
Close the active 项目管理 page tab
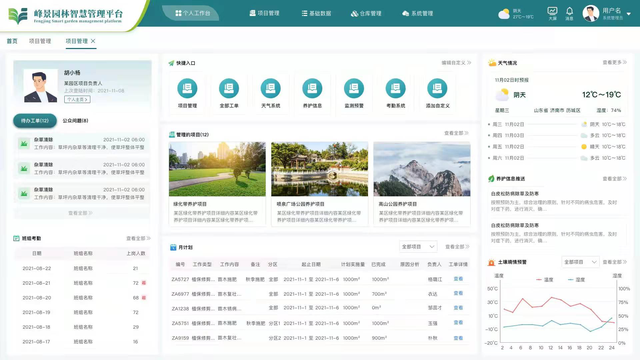pos(93,41)
